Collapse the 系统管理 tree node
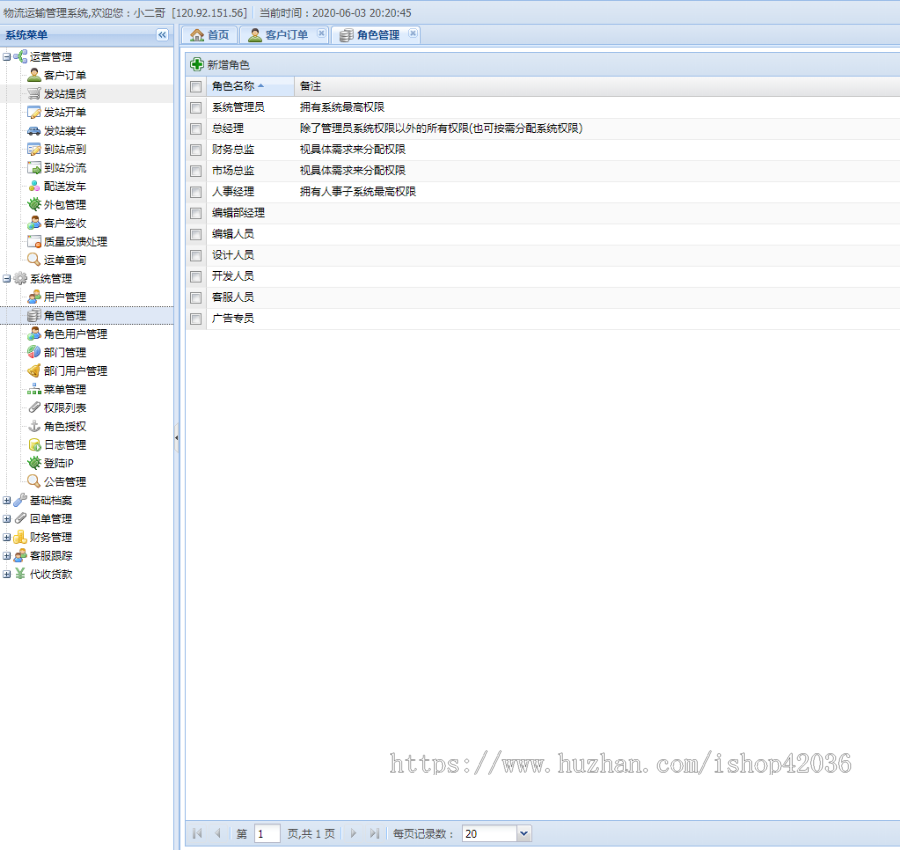 [x=7, y=278]
